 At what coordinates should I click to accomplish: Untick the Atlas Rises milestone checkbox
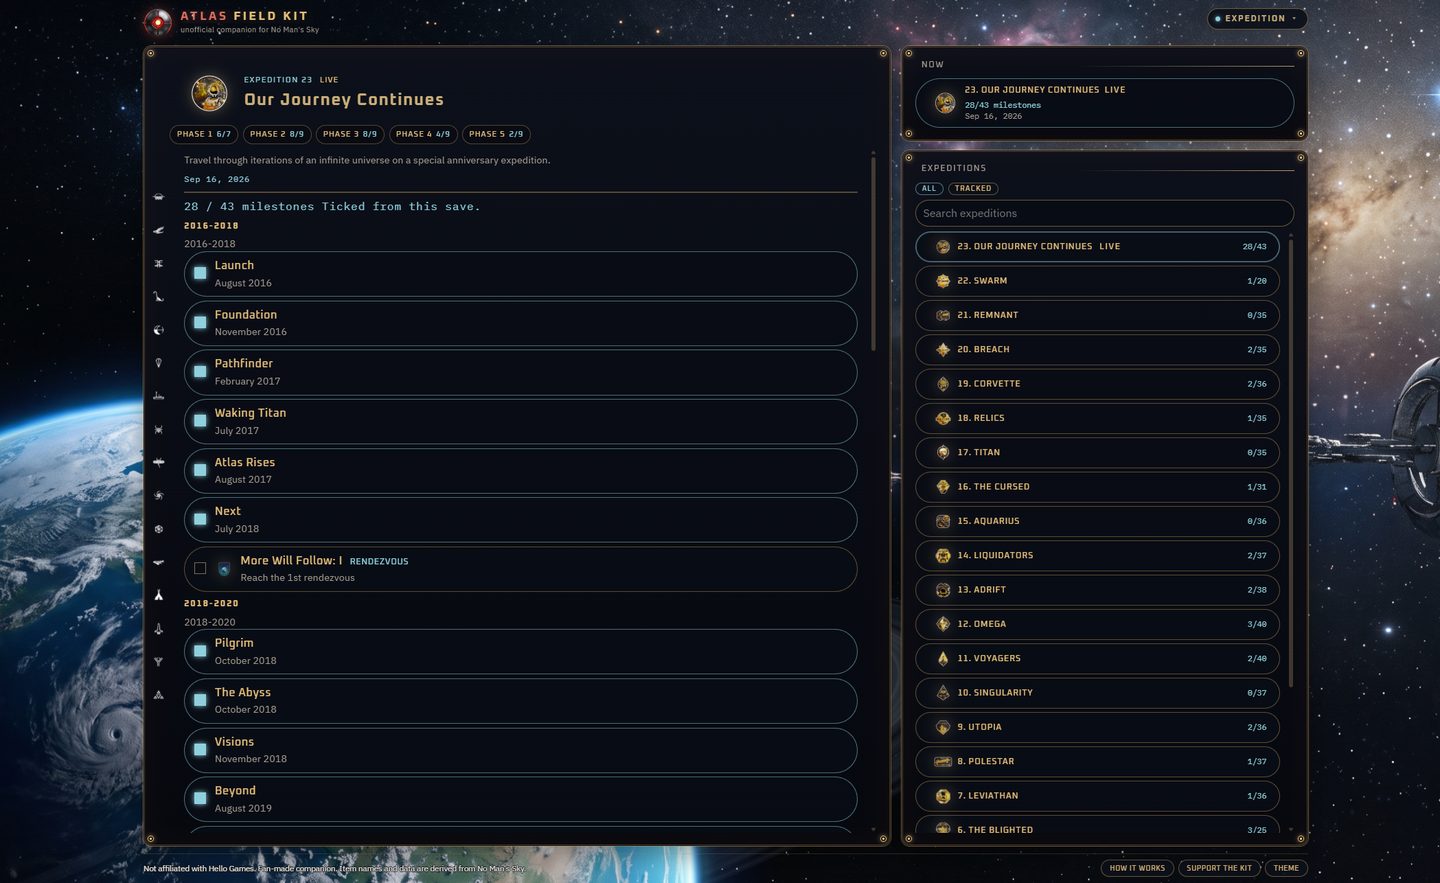[200, 470]
